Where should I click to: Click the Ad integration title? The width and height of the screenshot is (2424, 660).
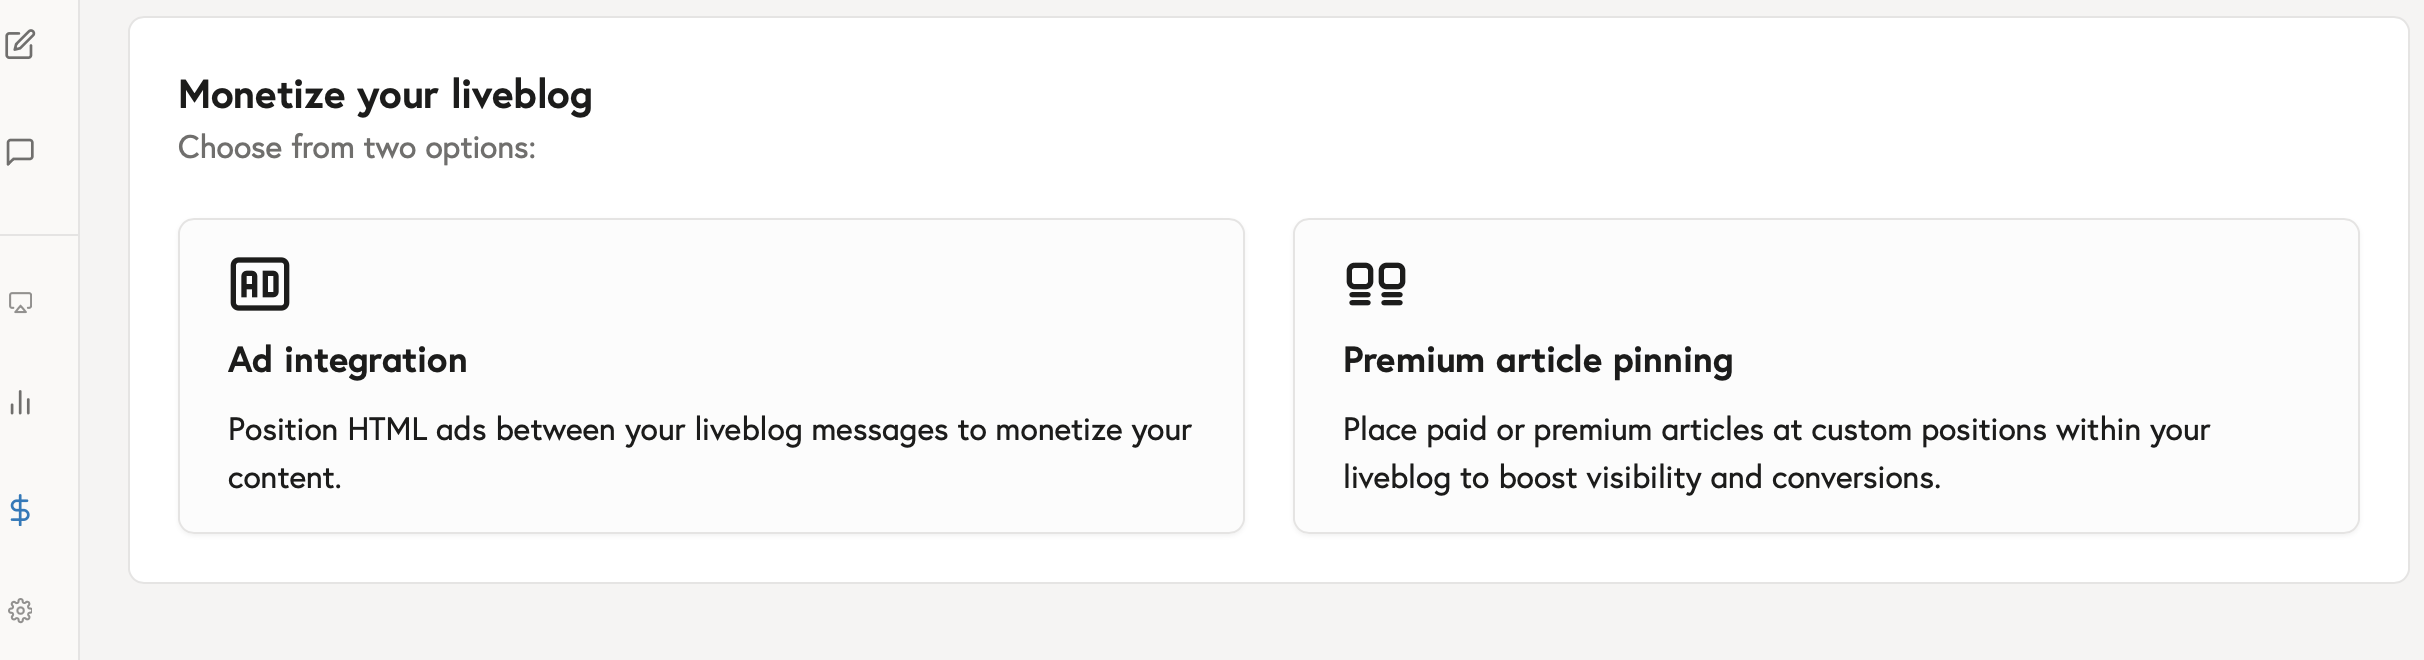click(x=347, y=360)
